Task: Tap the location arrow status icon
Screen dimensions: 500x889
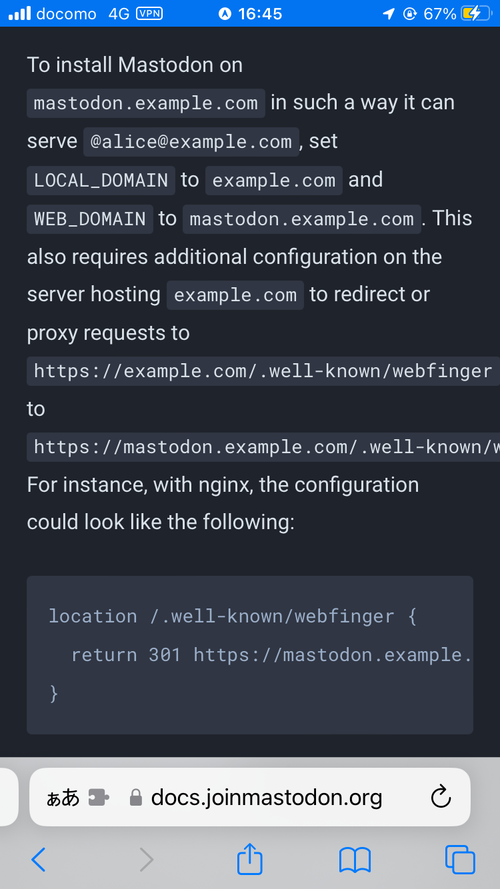Action: click(389, 14)
